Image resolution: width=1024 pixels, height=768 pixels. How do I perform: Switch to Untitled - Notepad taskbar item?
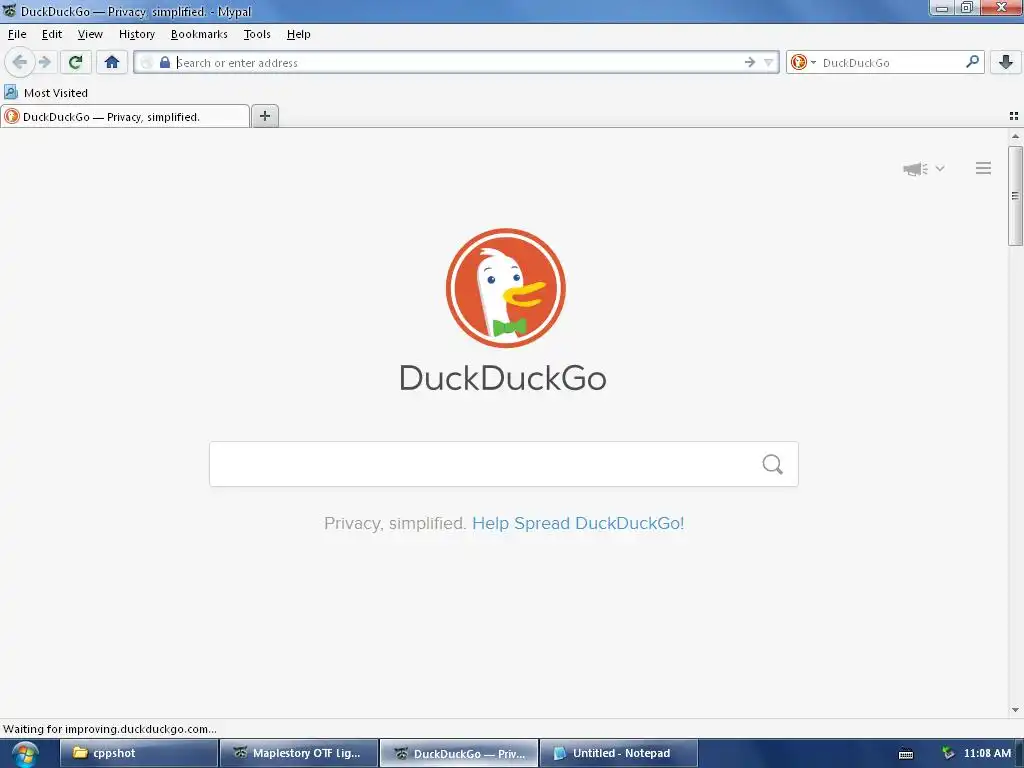(x=618, y=753)
